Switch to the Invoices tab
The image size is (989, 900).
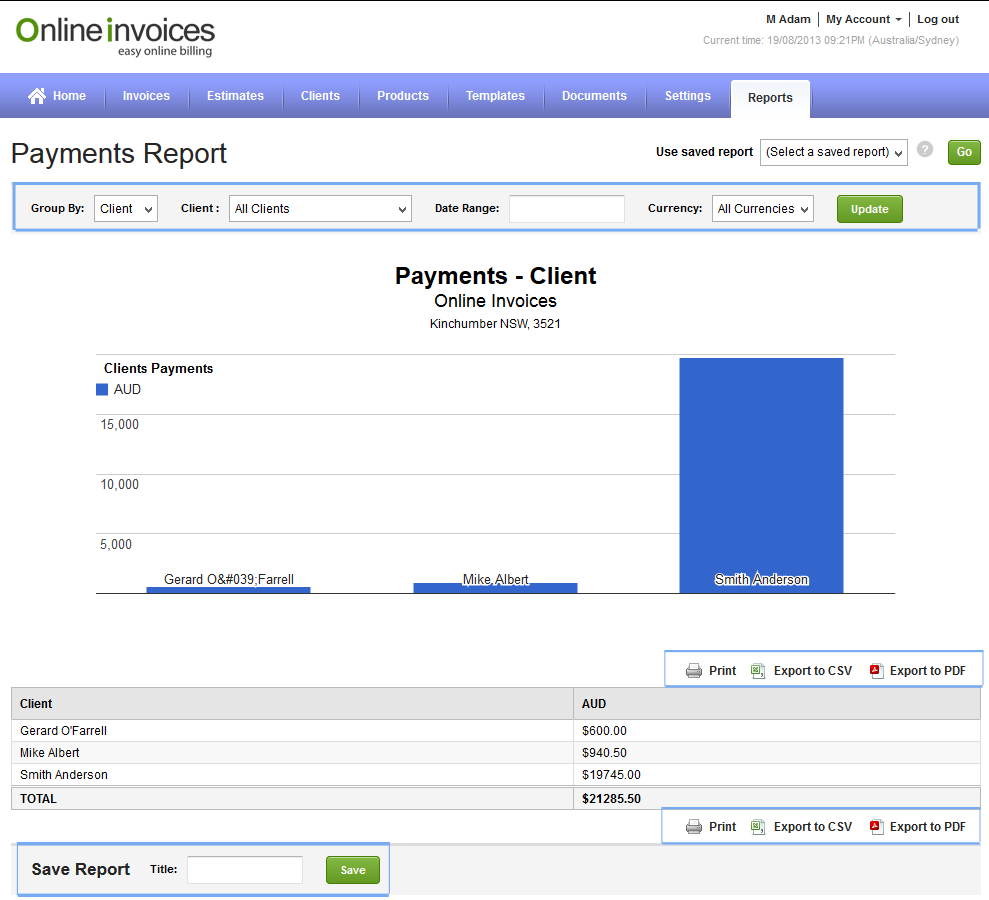pos(146,96)
